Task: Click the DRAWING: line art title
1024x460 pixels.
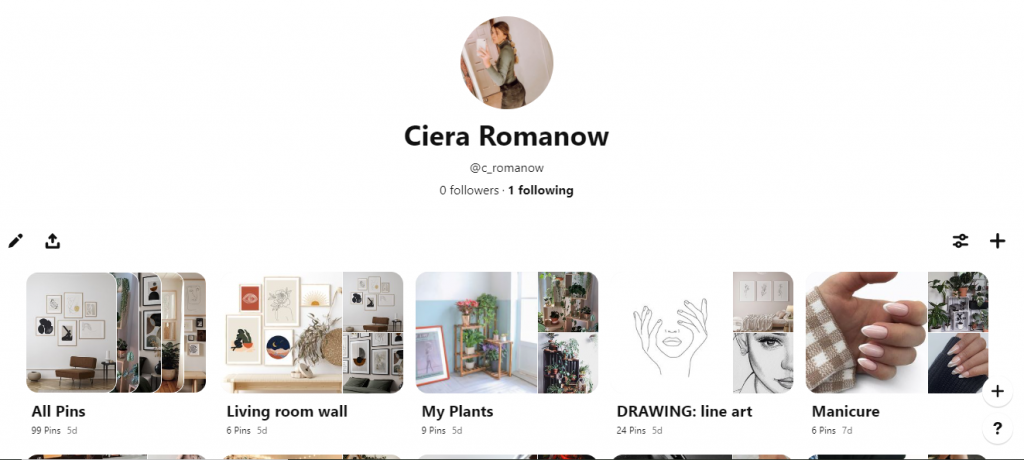Action: click(684, 412)
